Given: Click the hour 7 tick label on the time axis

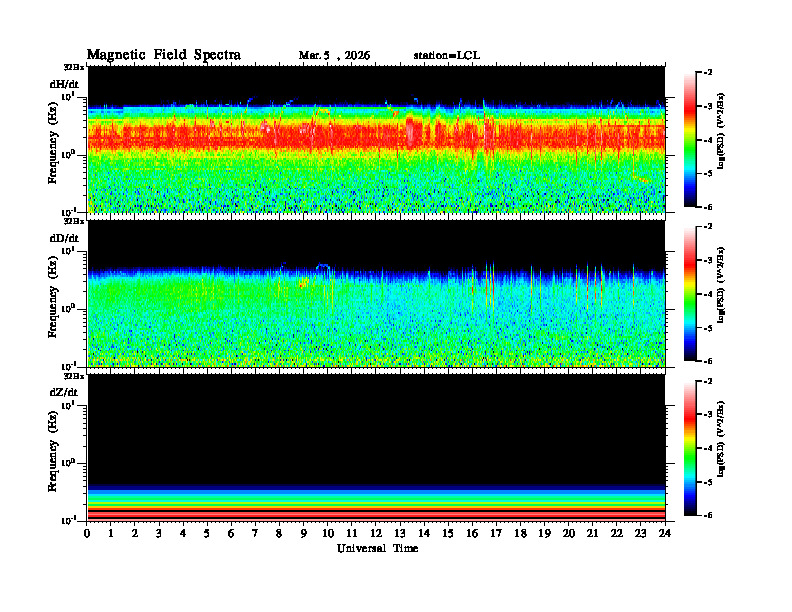Looking at the screenshot, I should 255,533.
